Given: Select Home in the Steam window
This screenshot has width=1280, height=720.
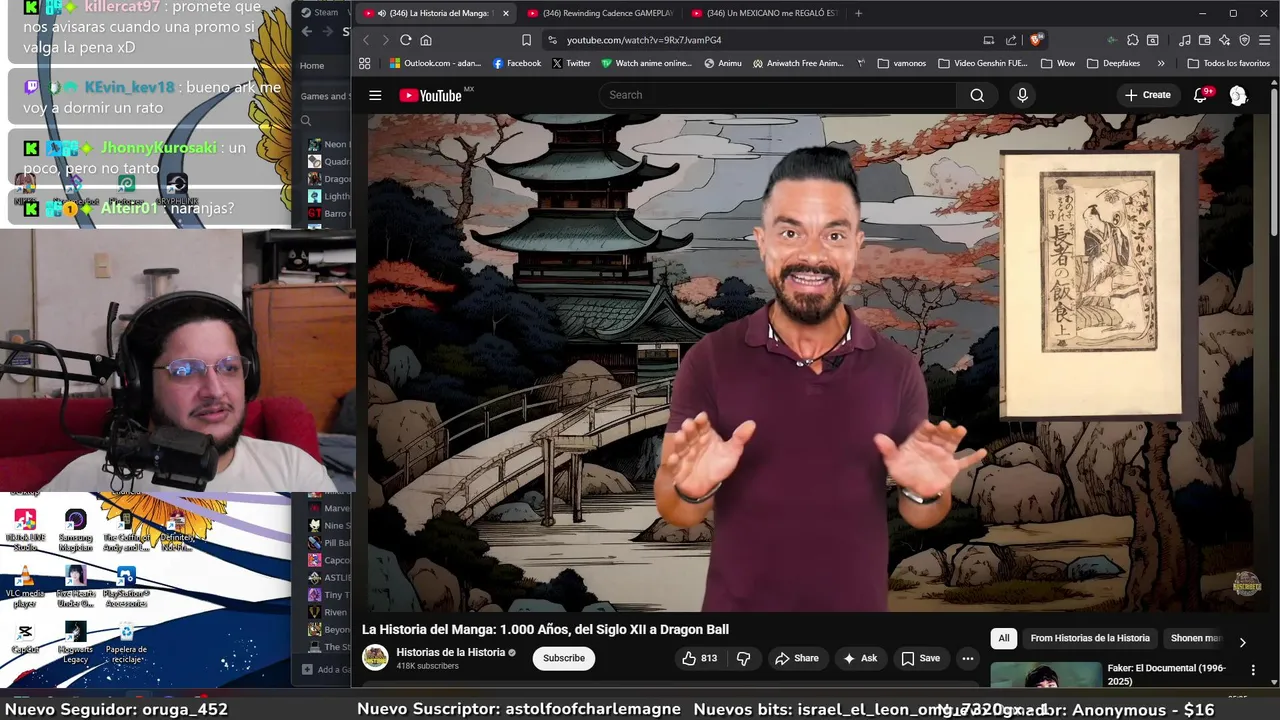Looking at the screenshot, I should 312,66.
